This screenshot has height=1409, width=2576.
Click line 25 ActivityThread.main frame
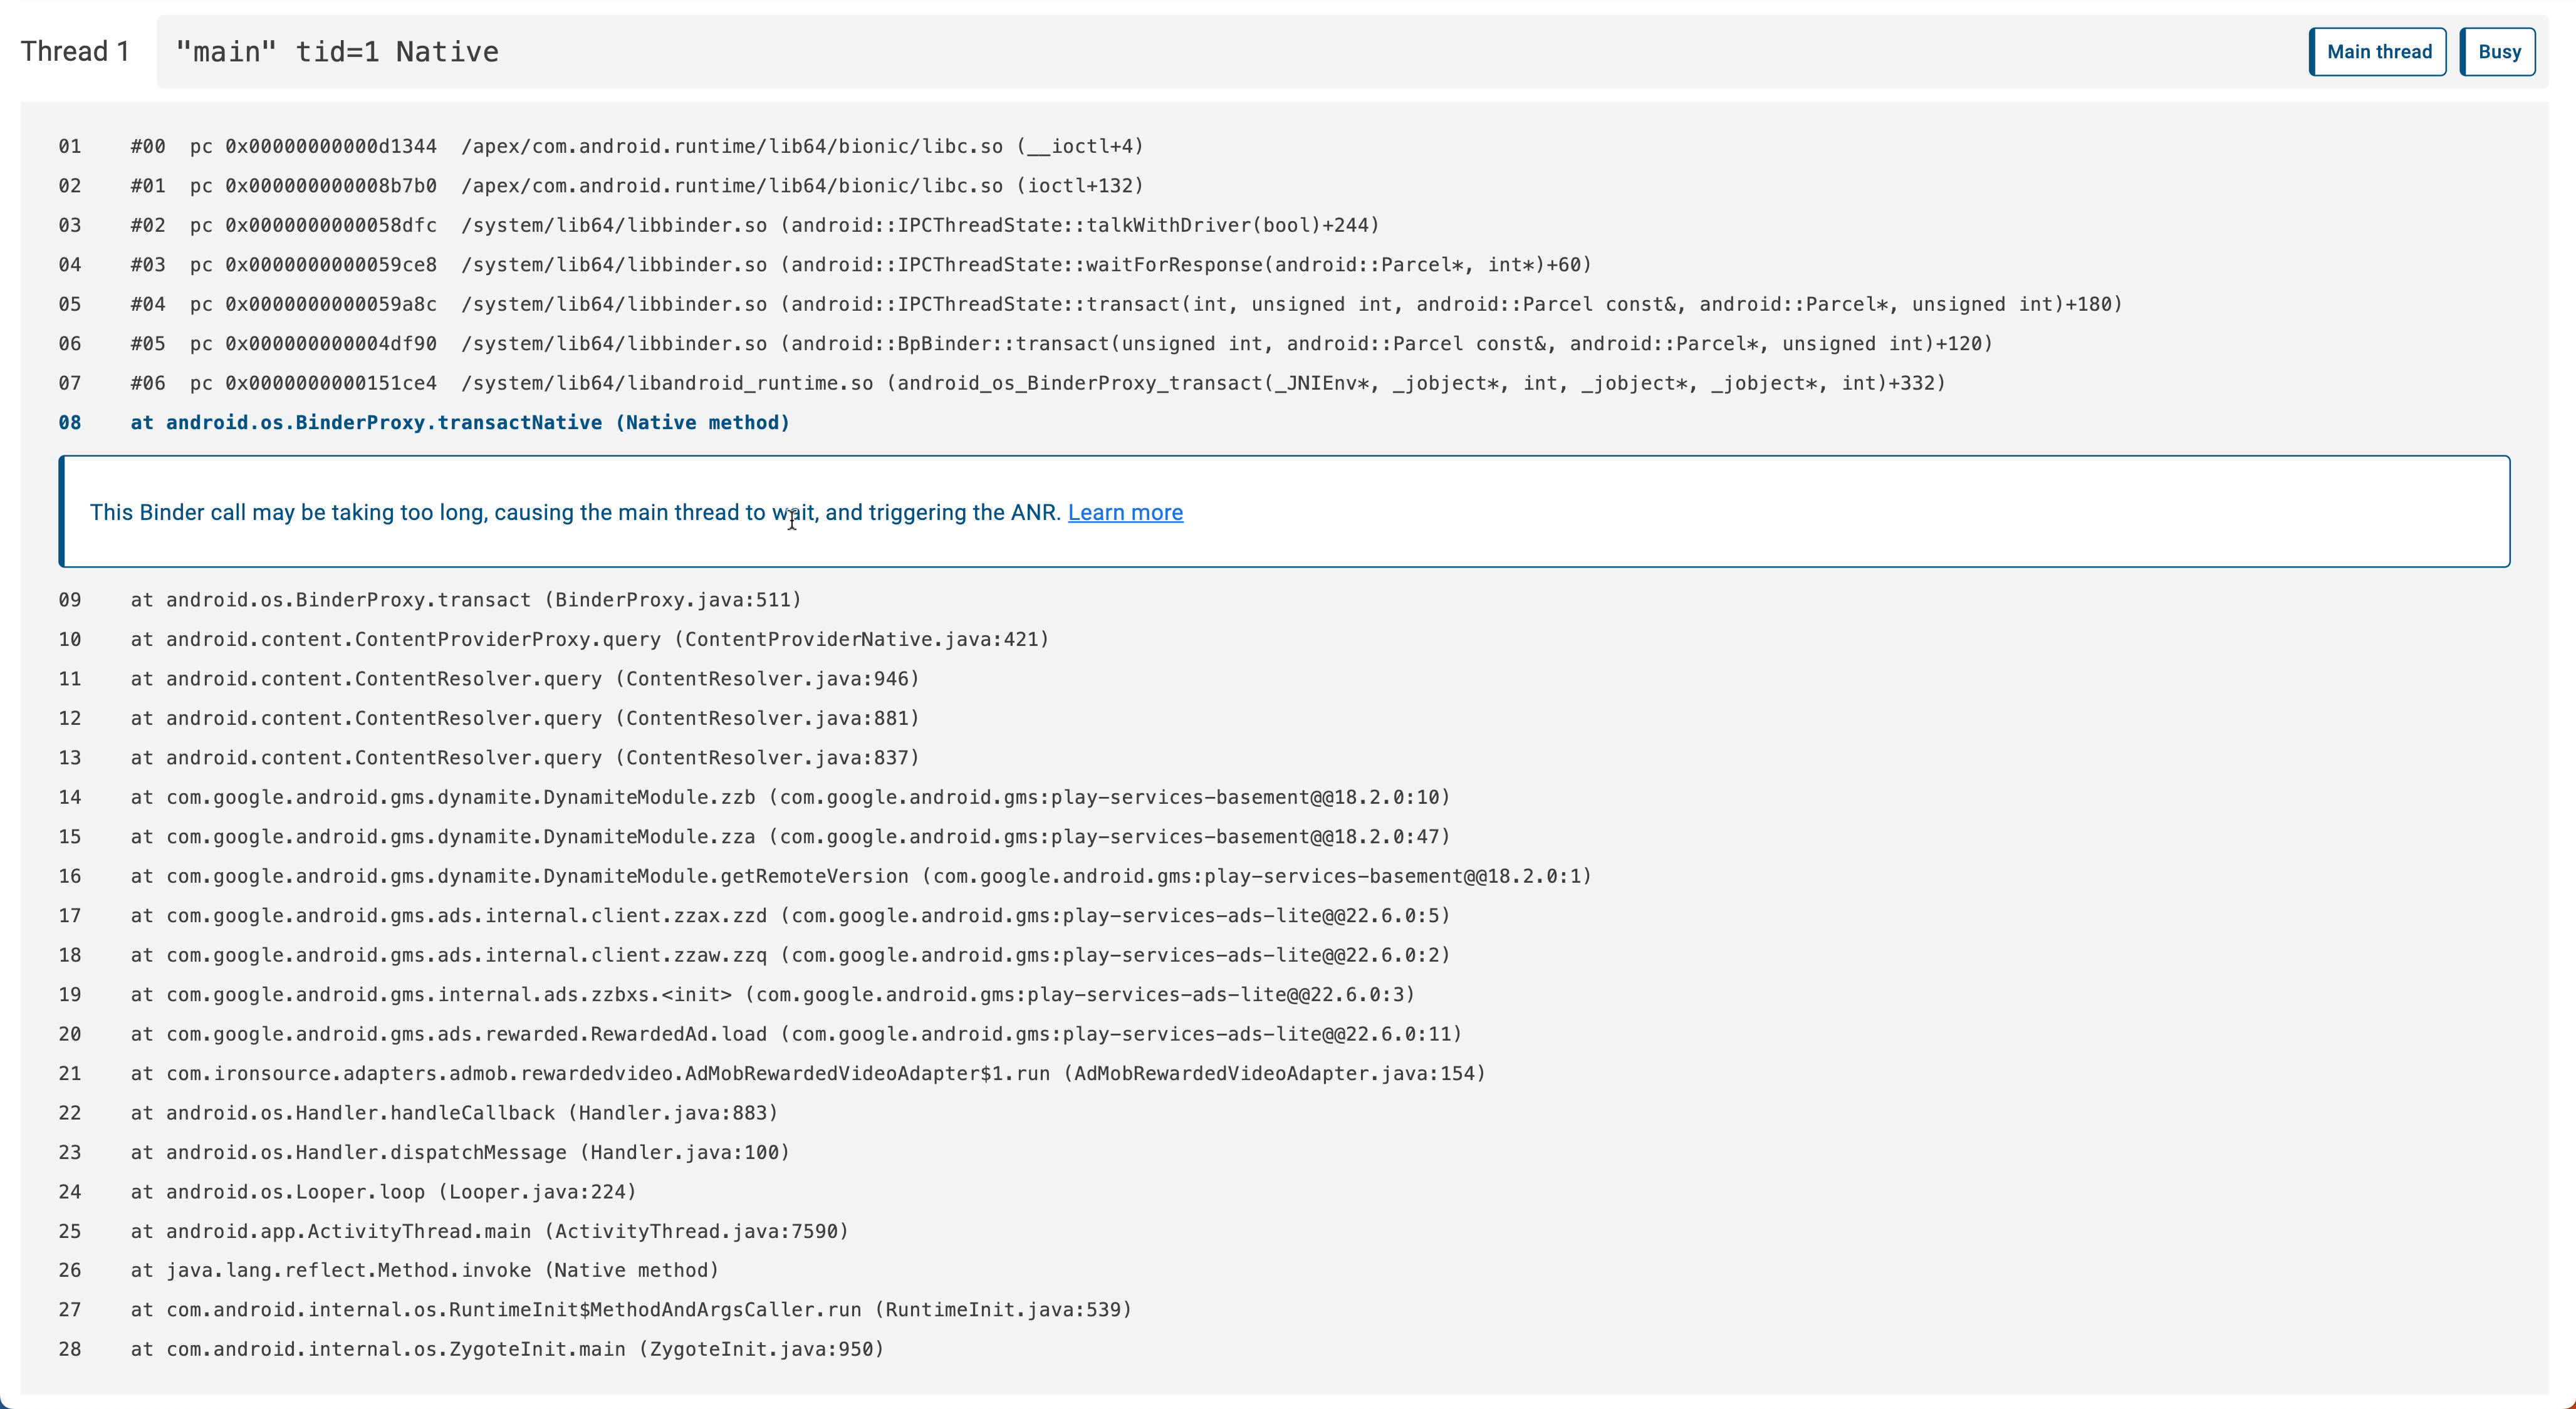click(x=489, y=1231)
